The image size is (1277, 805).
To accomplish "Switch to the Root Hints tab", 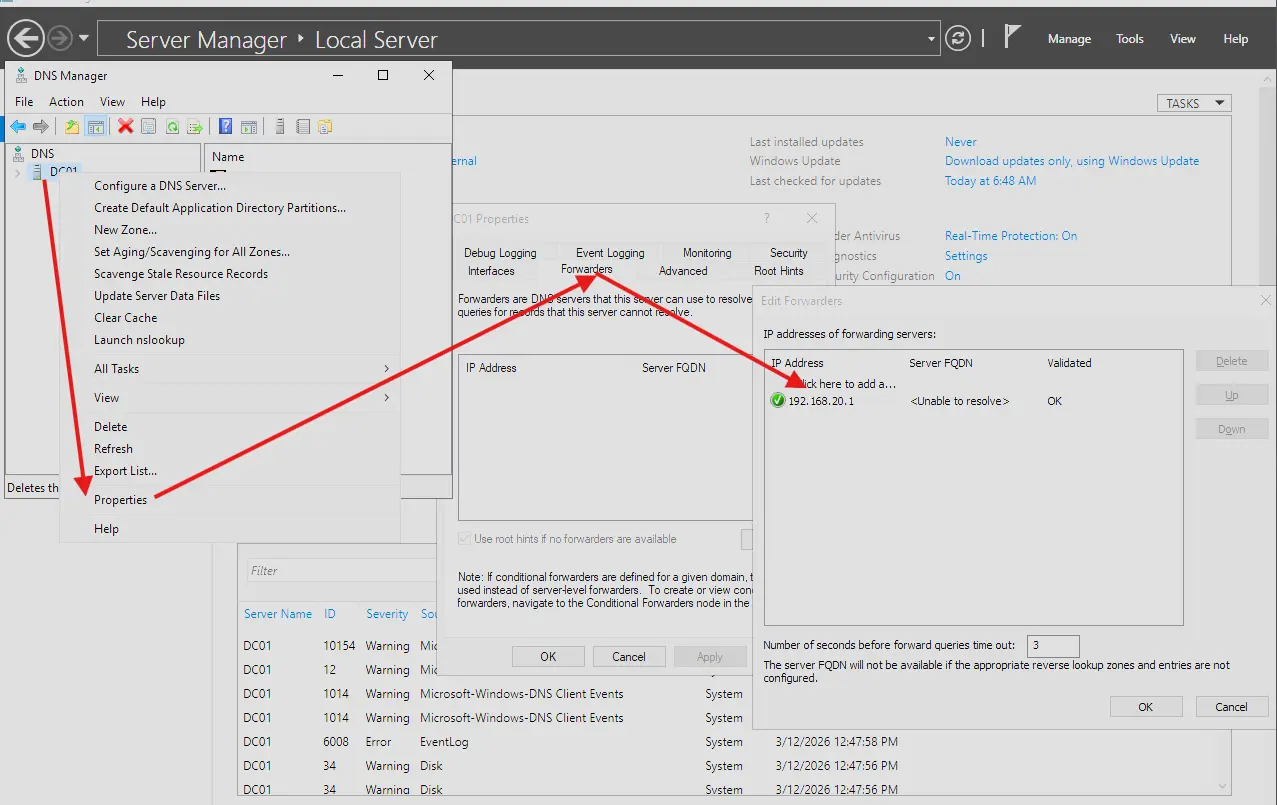I will tap(778, 271).
